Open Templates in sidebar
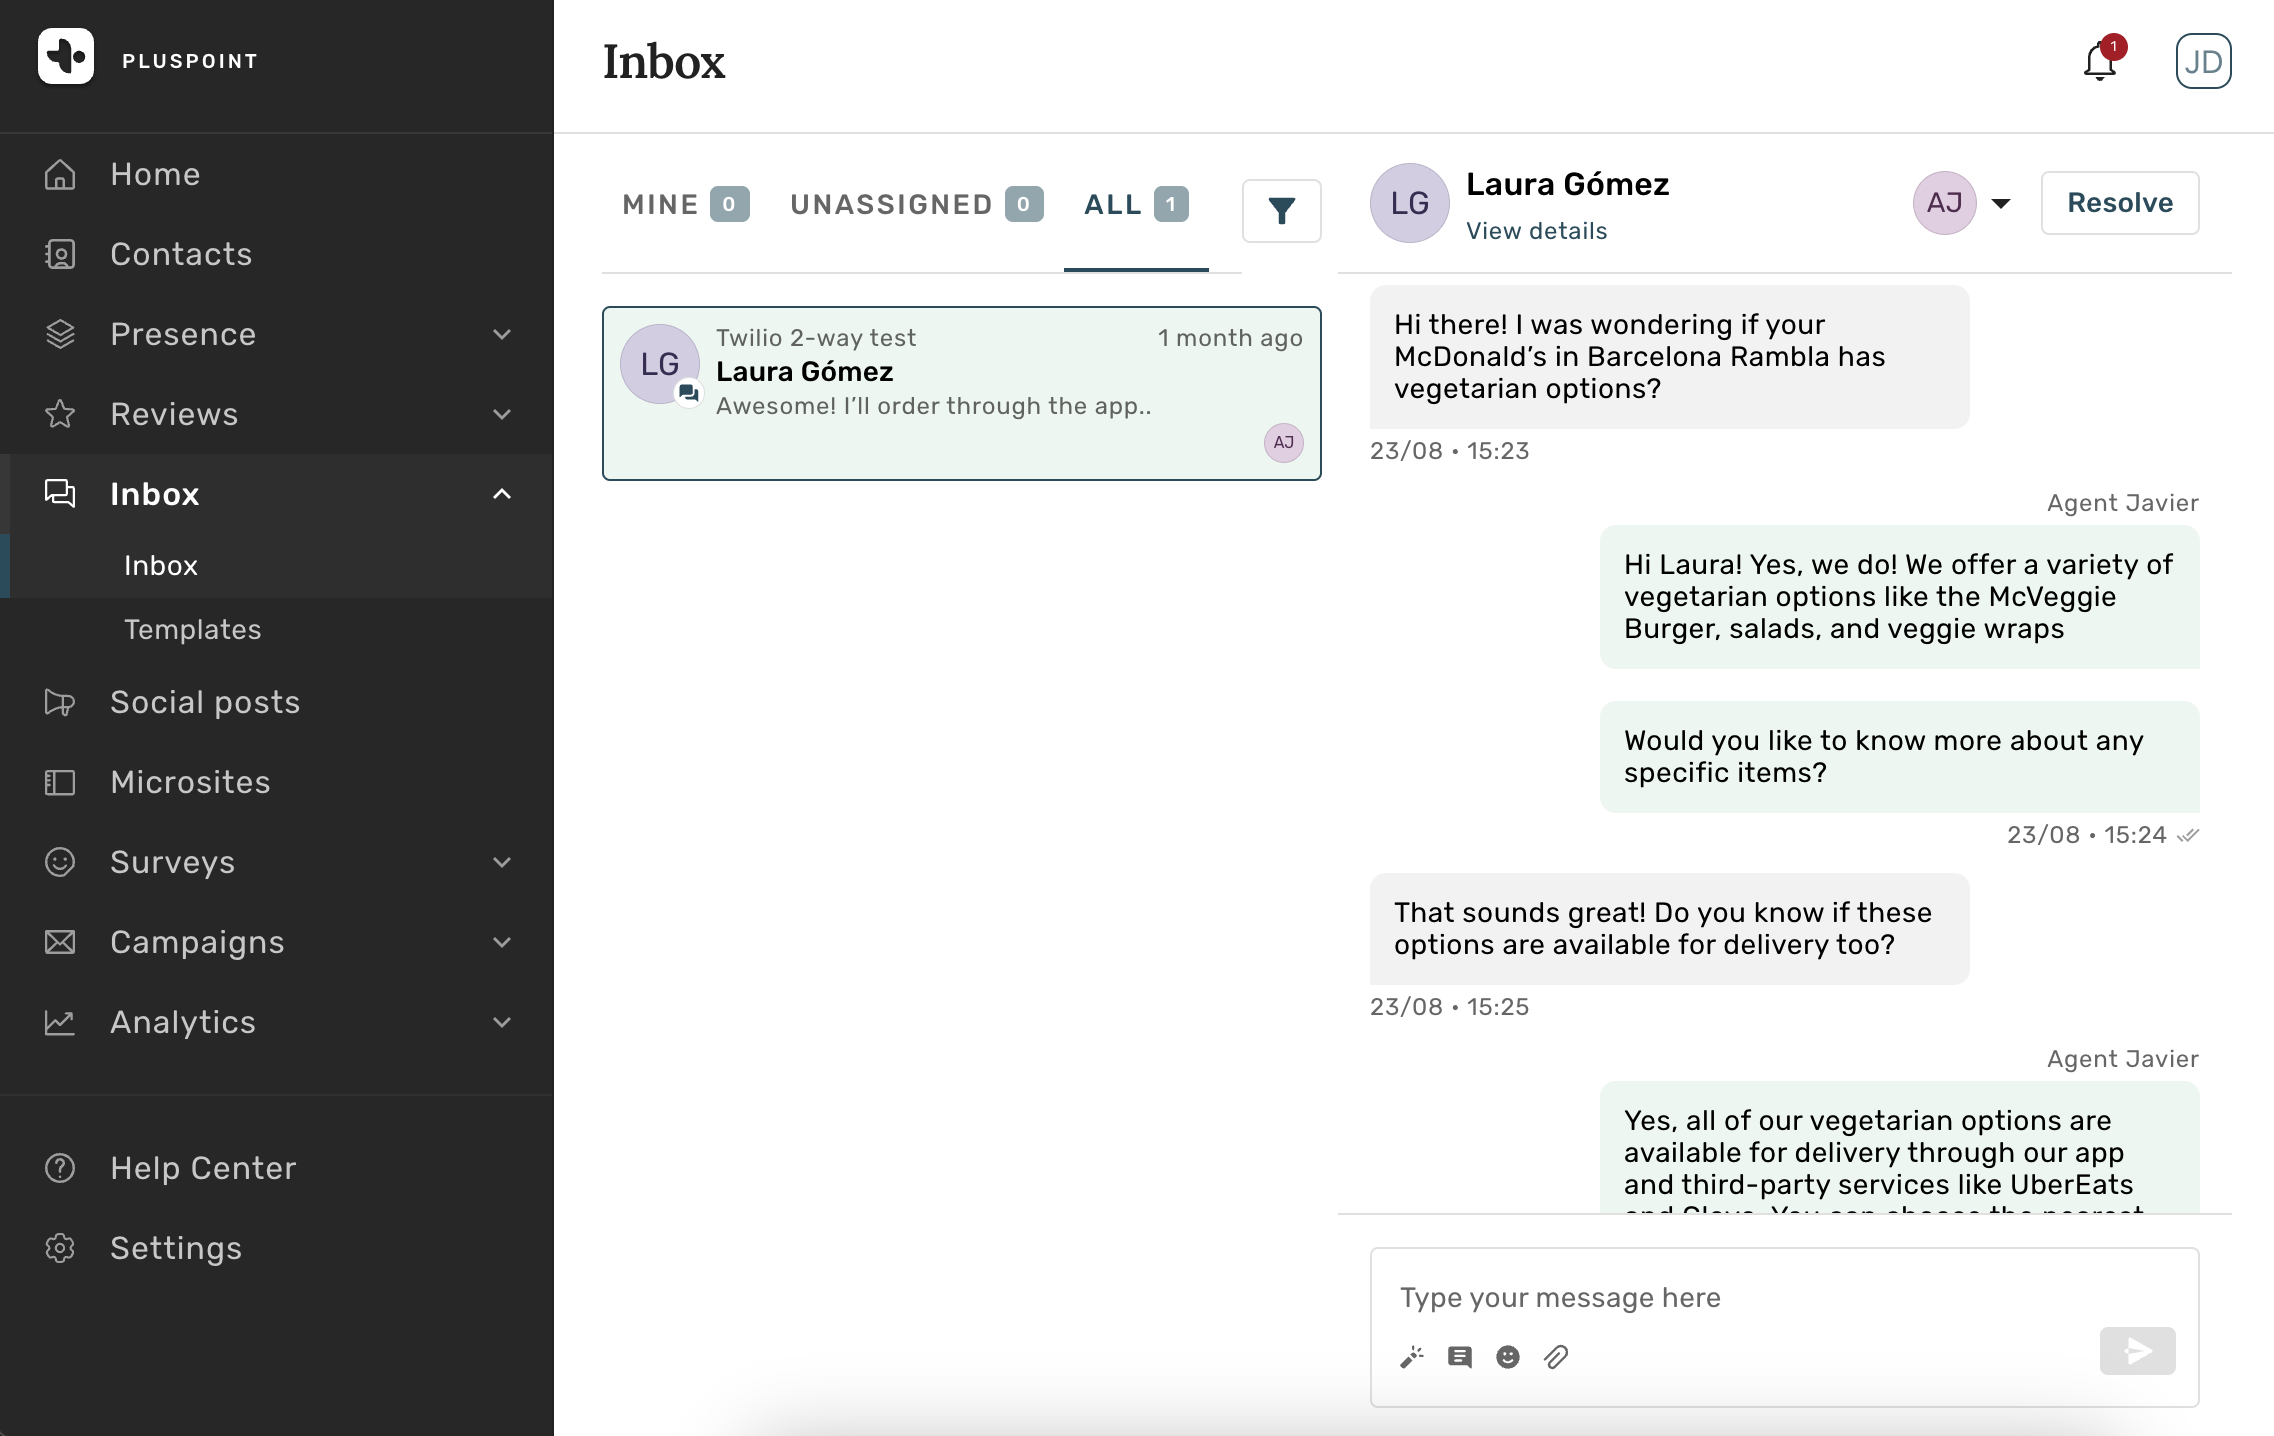This screenshot has height=1436, width=2274. tap(192, 630)
